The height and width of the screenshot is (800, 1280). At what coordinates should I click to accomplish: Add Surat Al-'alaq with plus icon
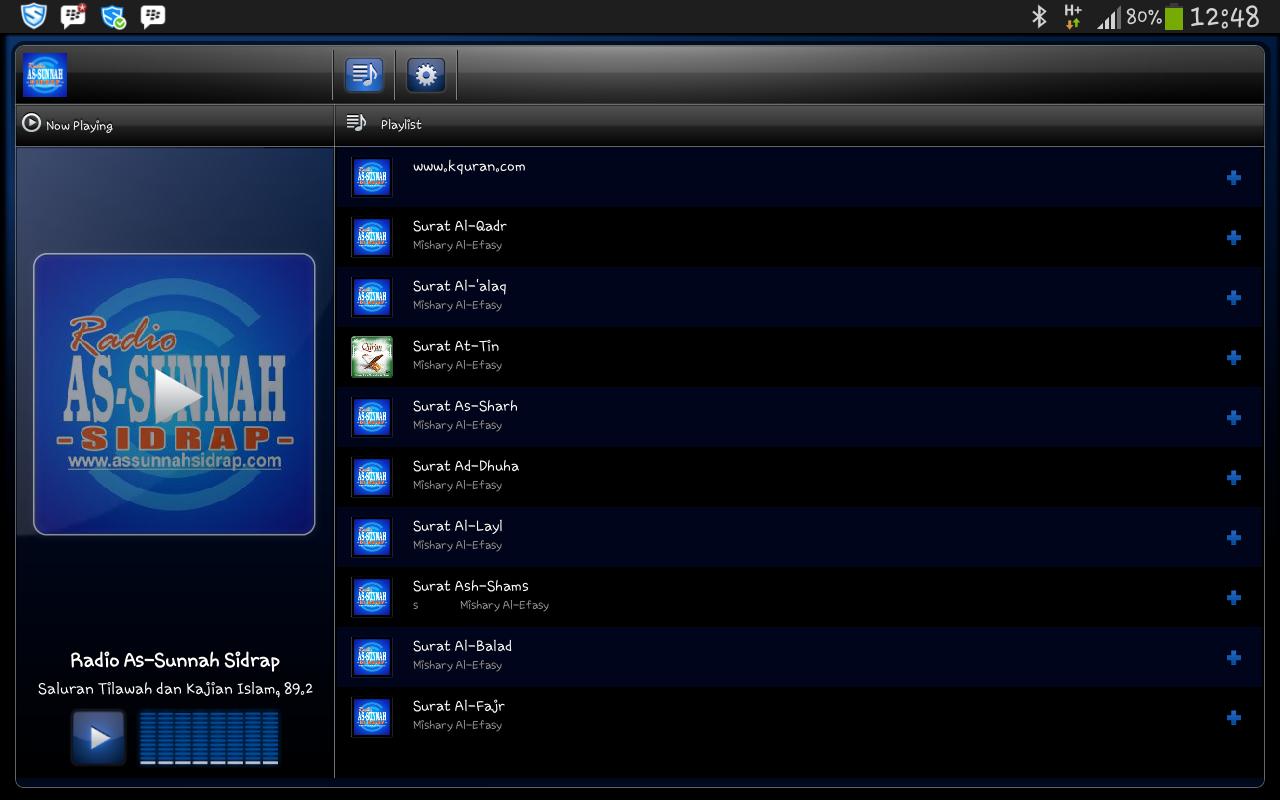tap(1234, 298)
